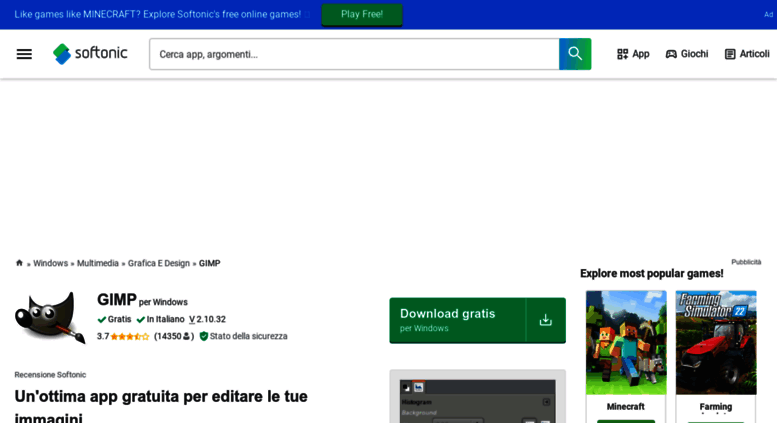Click the review headline Un'ottima app gratuita
Image resolution: width=777 pixels, height=423 pixels.
pos(161,406)
